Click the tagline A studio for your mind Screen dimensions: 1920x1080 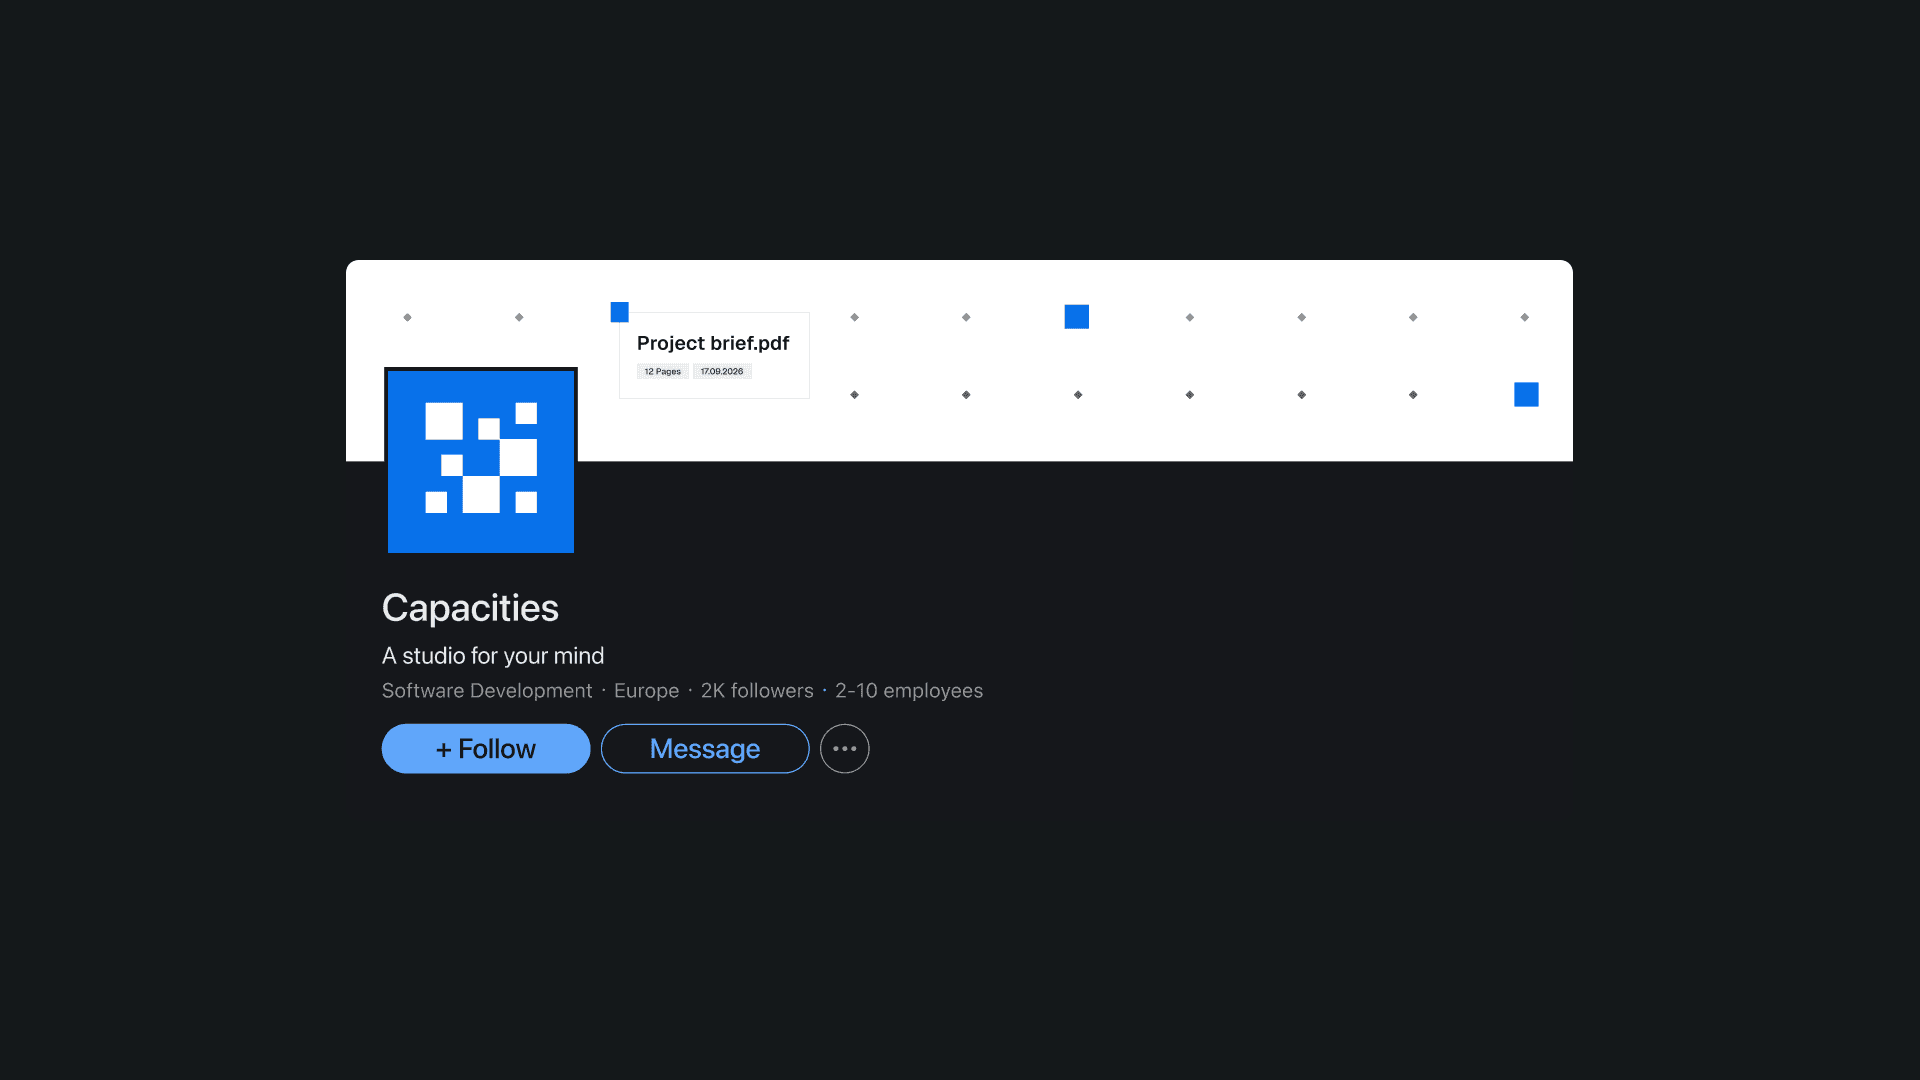(x=492, y=656)
